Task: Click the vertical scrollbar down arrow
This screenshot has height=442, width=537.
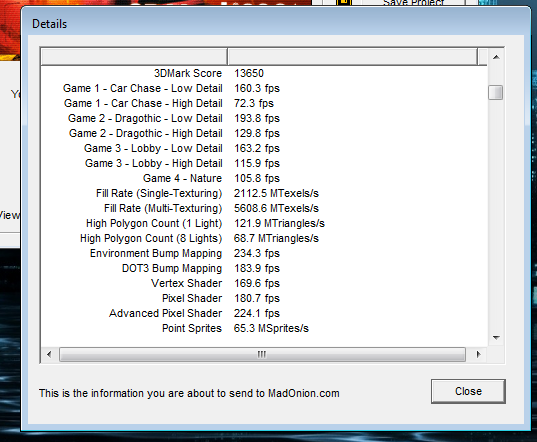Action: click(x=496, y=338)
